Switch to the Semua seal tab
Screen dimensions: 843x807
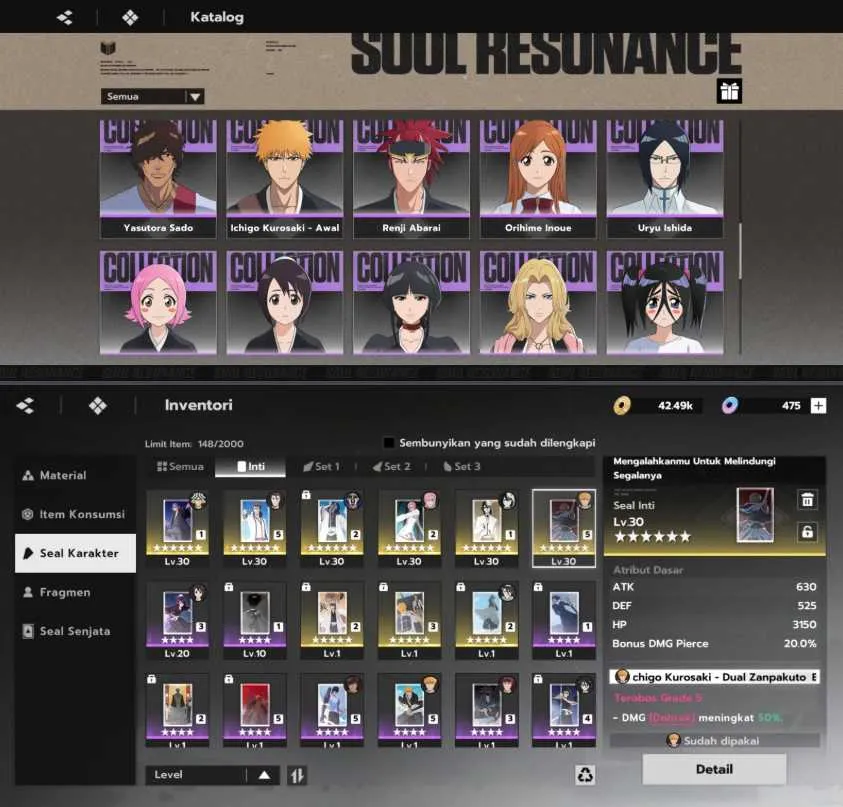(180, 467)
